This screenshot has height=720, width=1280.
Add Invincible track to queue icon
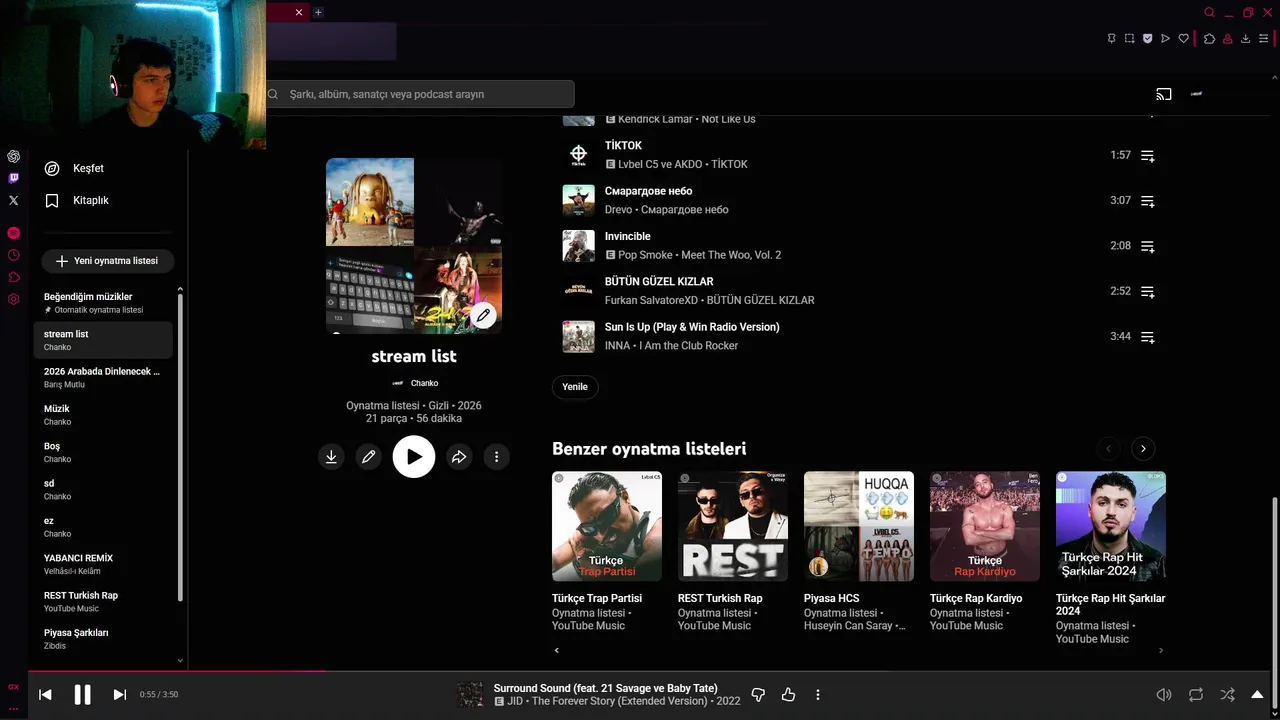point(1148,246)
